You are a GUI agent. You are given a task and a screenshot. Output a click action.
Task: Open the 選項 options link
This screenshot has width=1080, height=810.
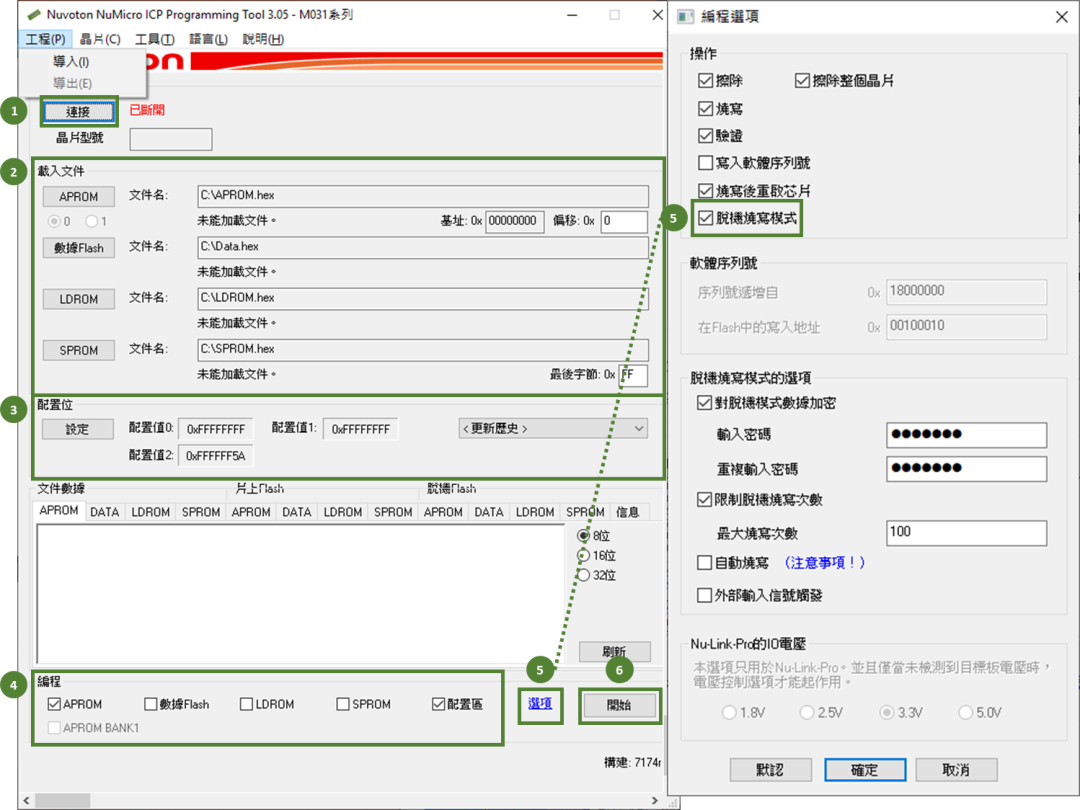tap(540, 704)
